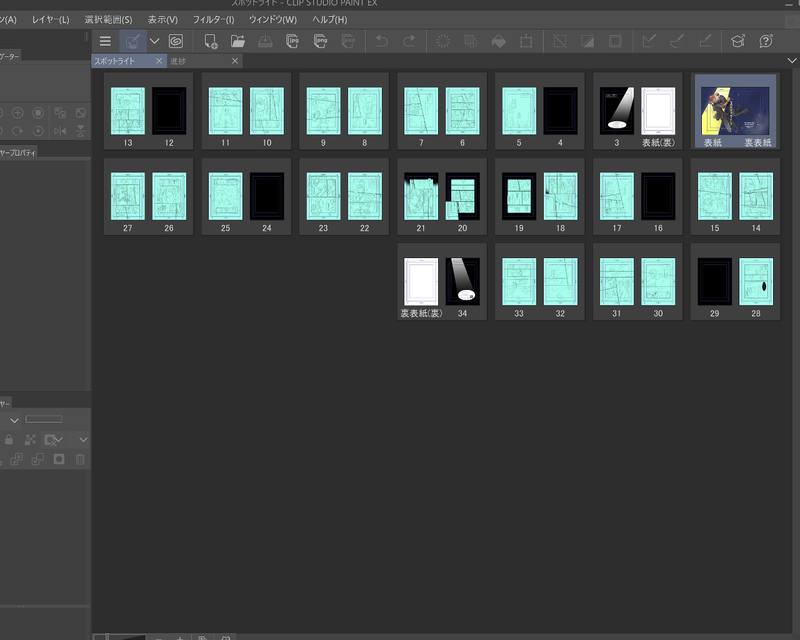Open CLIP STUDIO tutorials graduation cap icon
The height and width of the screenshot is (640, 800).
pyautogui.click(x=738, y=41)
